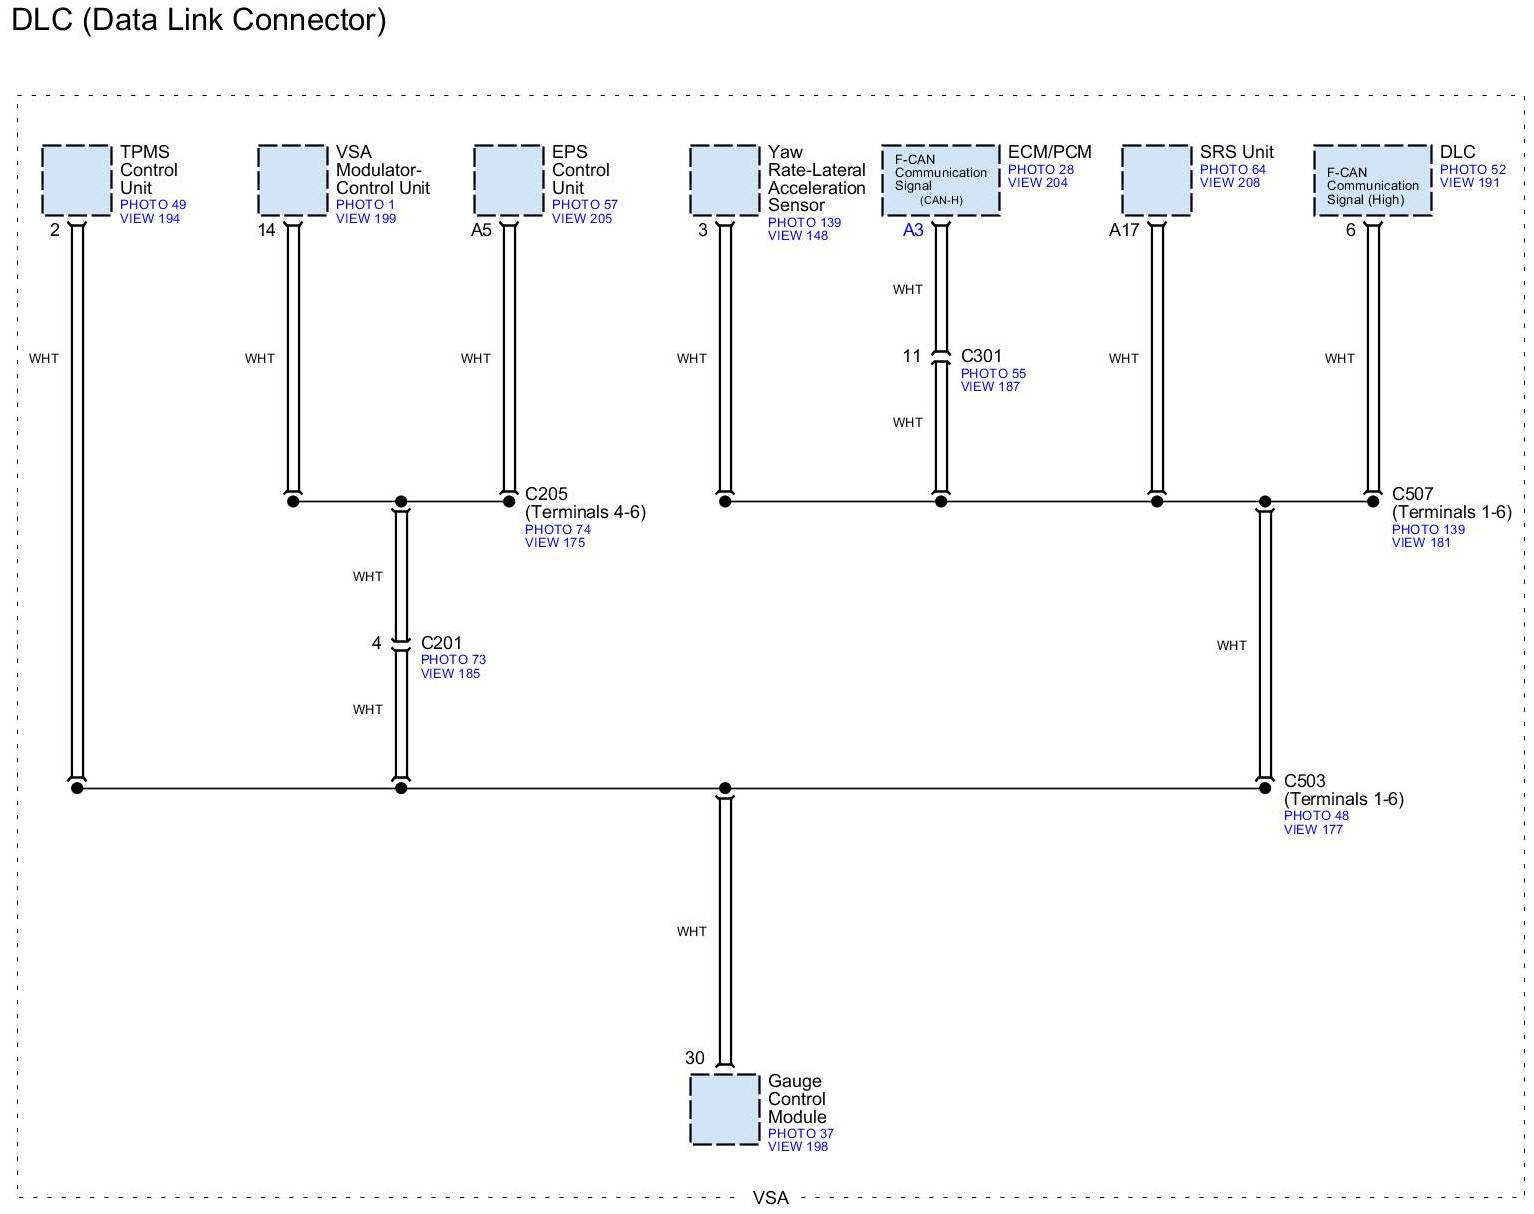Click PHOTO 28 link beside ECM/PCM
This screenshot has width=1534, height=1214.
(1040, 170)
